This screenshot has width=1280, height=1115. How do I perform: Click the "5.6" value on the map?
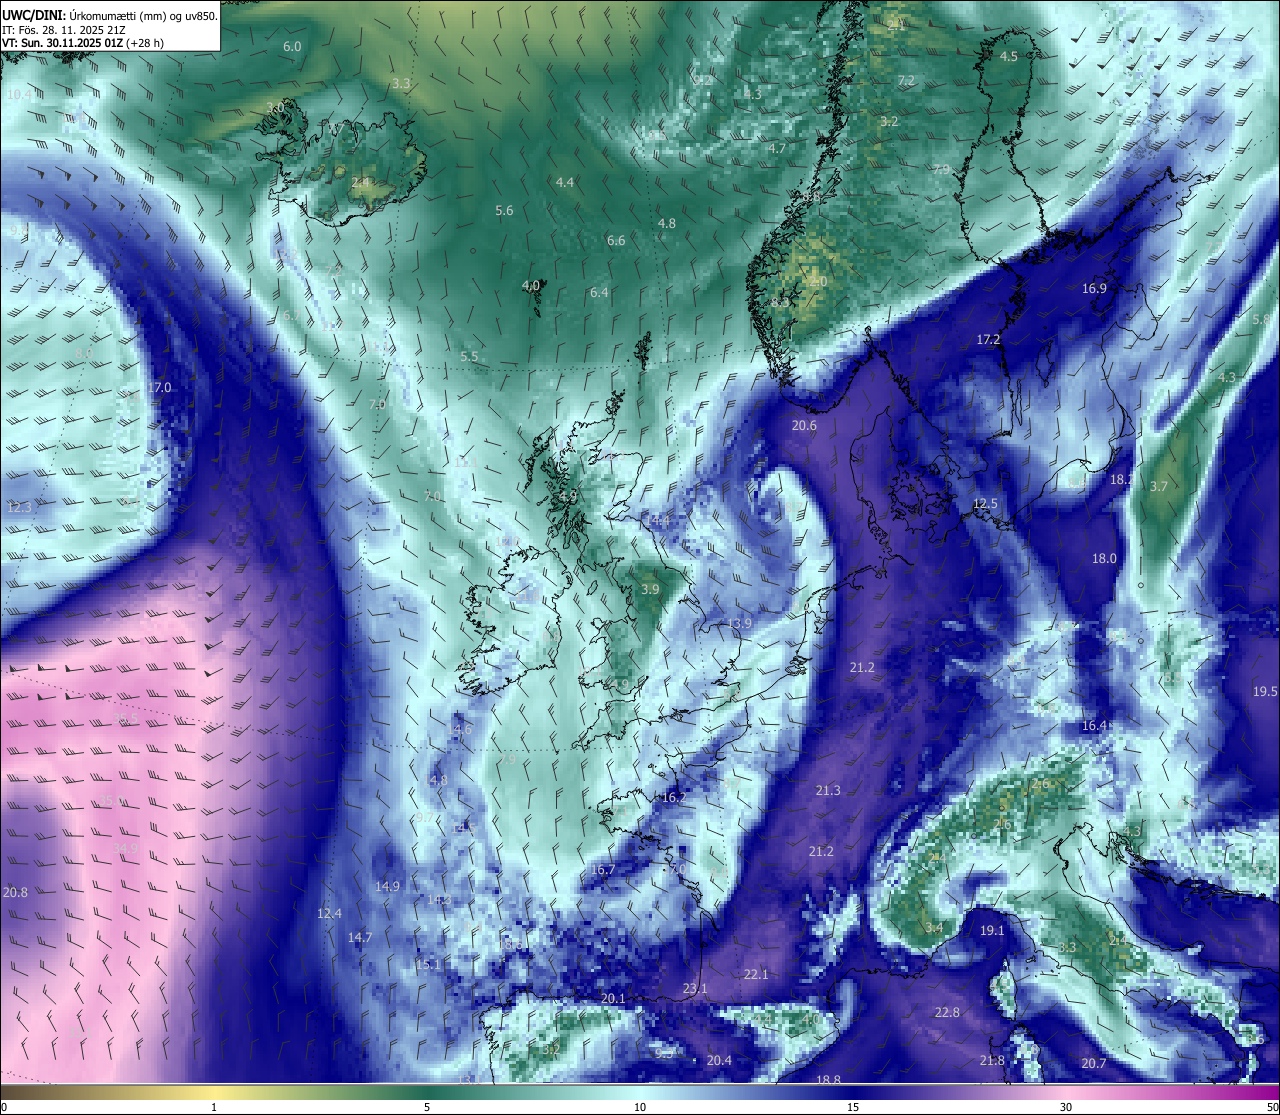[x=504, y=211]
